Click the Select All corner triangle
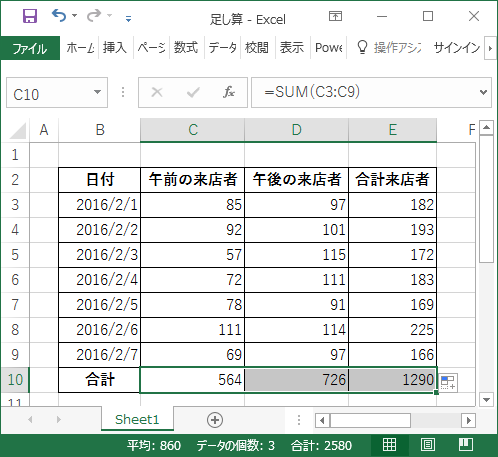Viewport: 498px width, 457px height. tap(18, 131)
